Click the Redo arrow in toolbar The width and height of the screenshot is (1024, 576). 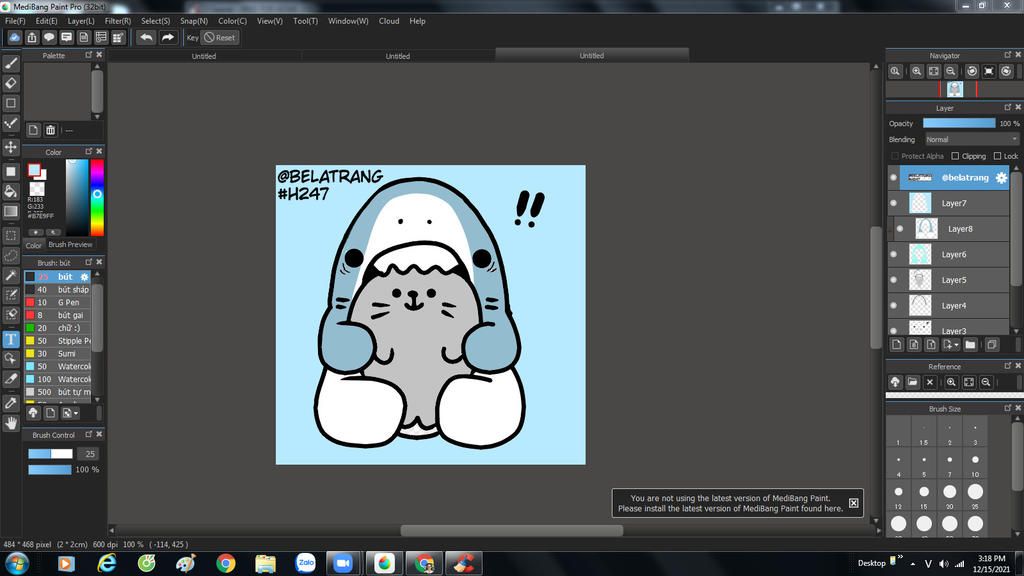[168, 37]
